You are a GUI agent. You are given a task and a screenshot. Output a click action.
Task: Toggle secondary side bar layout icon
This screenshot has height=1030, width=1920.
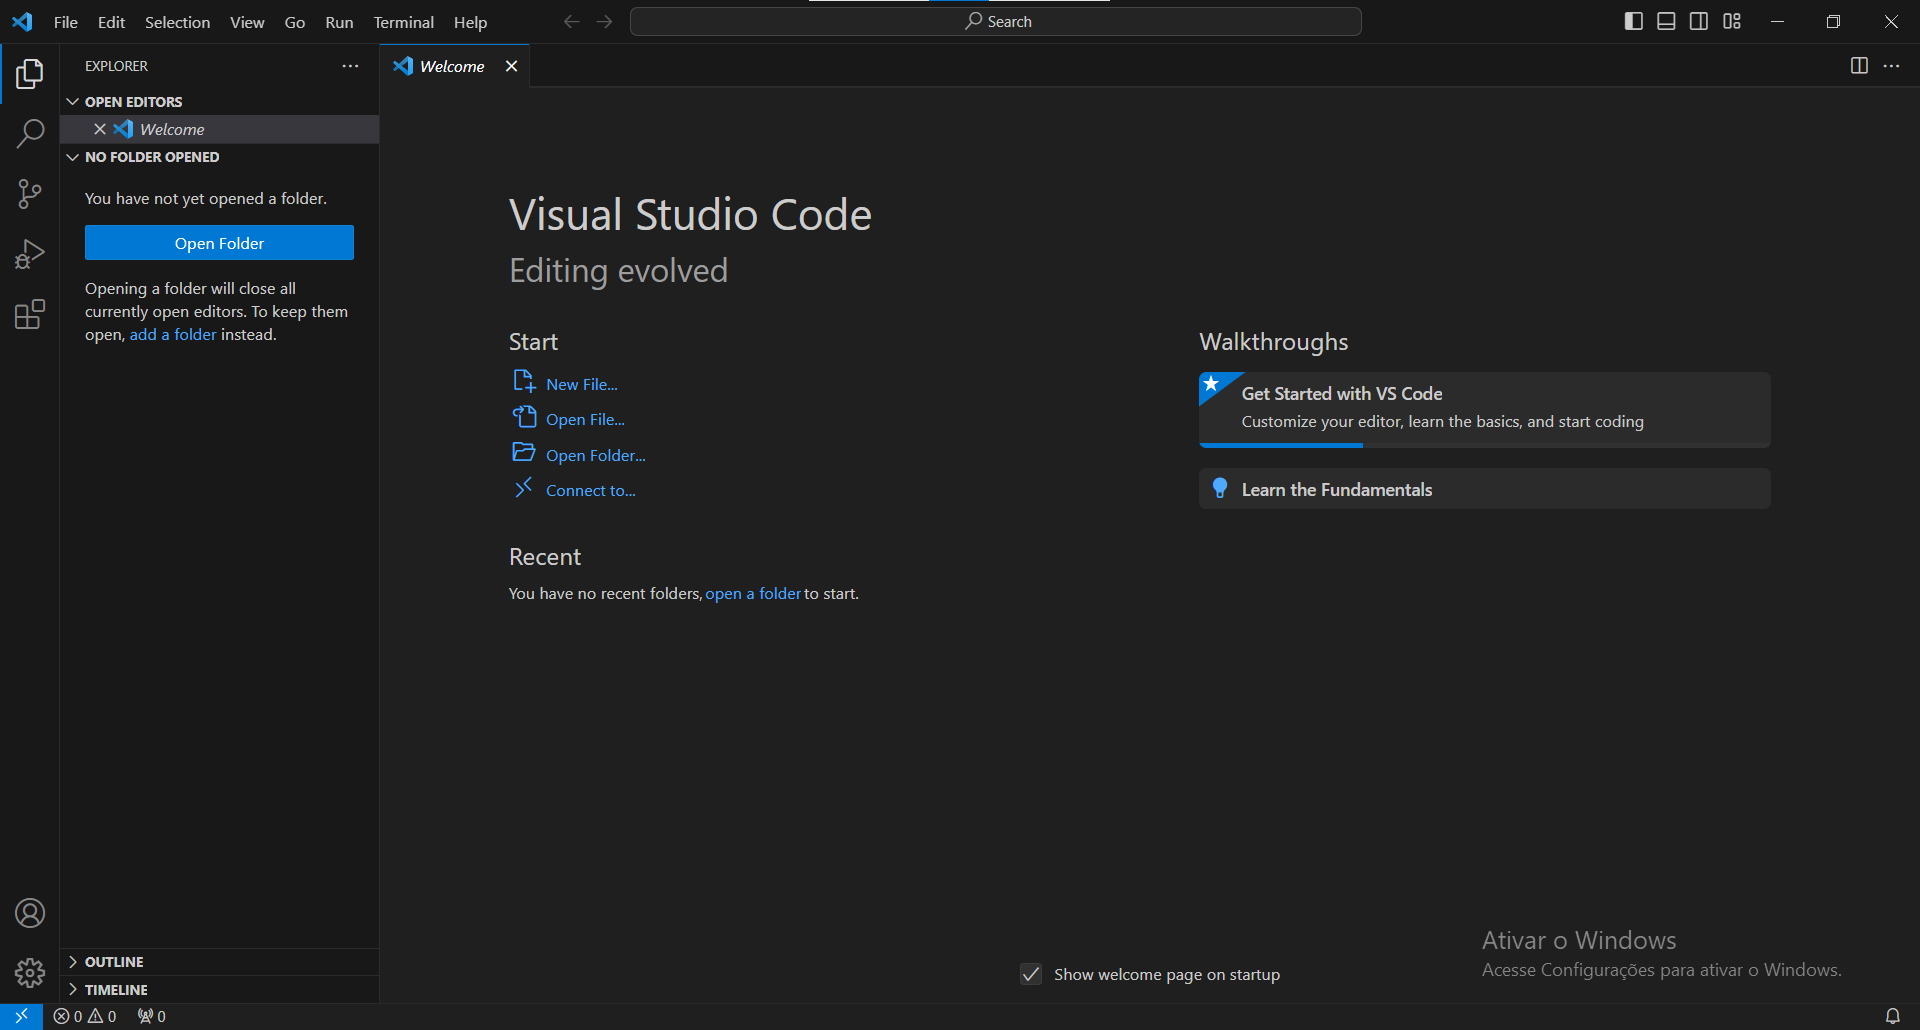coord(1699,21)
